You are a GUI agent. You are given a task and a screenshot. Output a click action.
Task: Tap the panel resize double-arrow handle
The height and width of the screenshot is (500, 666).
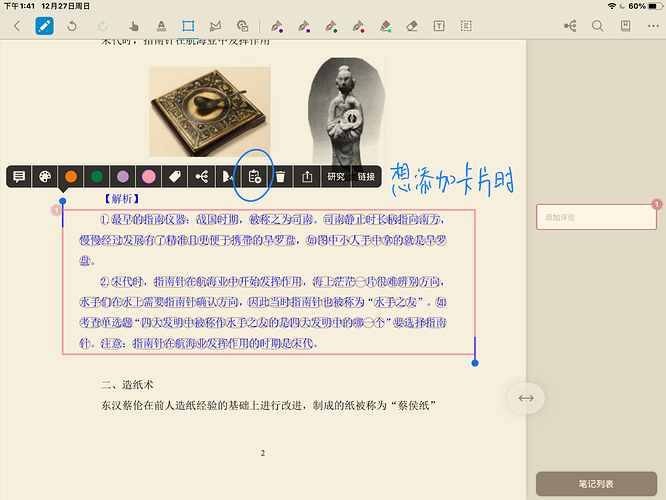coord(526,398)
